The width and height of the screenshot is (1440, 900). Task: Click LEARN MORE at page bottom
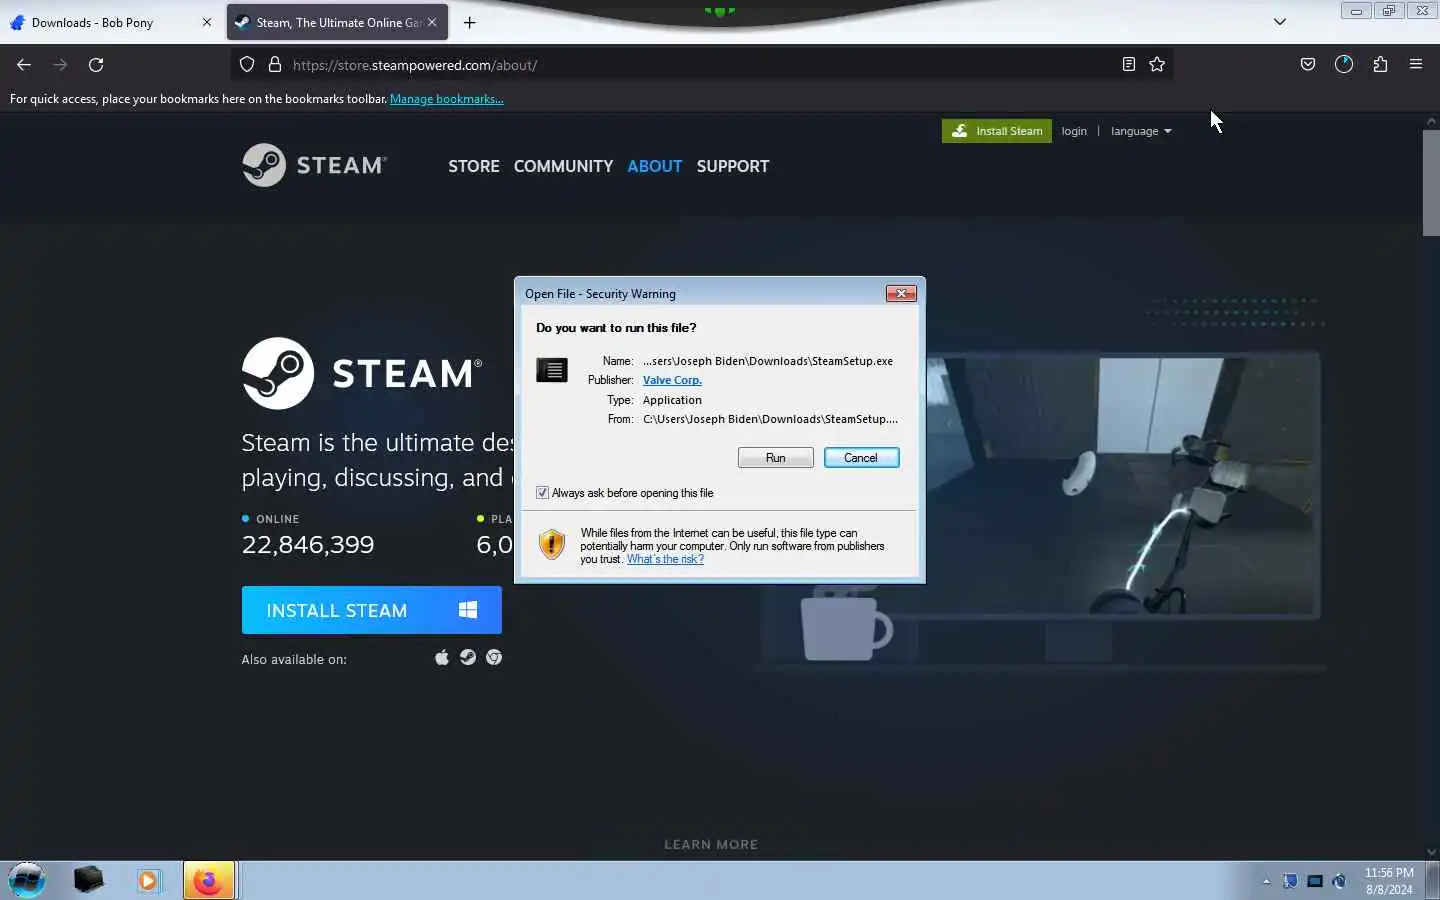pyautogui.click(x=711, y=844)
